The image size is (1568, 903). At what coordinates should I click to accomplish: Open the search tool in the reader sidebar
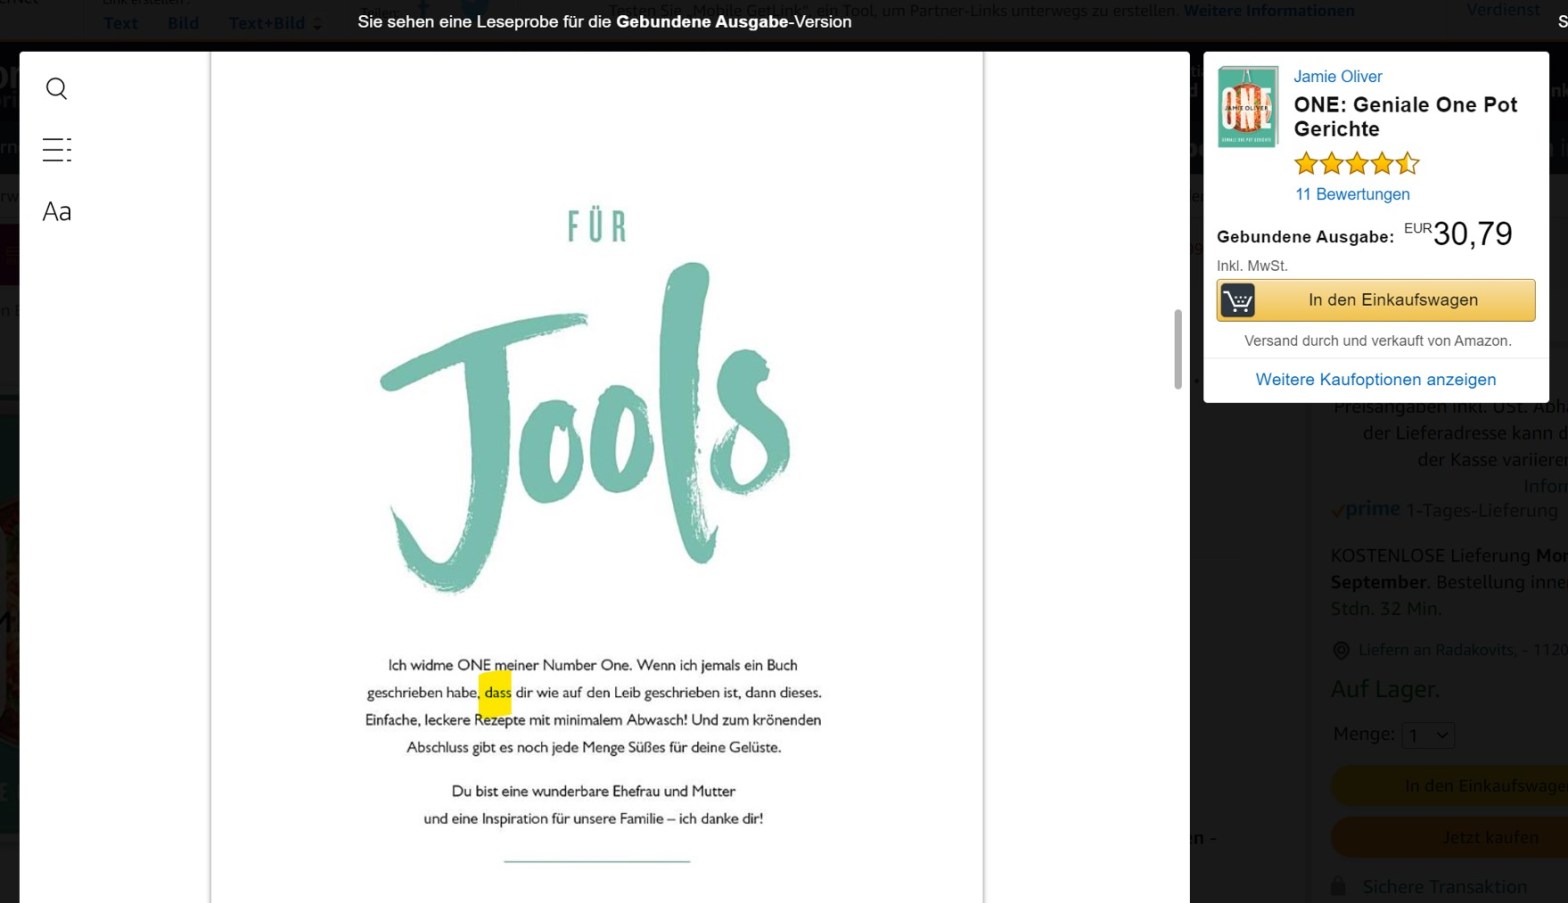[57, 89]
